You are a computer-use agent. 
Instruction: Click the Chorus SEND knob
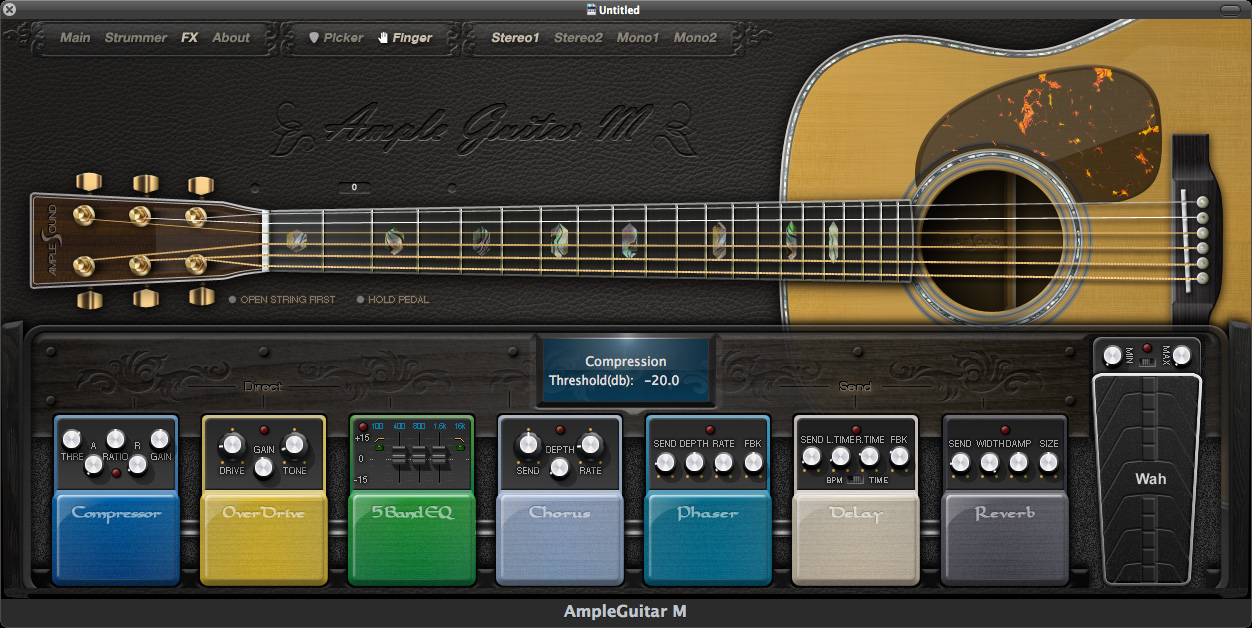point(528,444)
